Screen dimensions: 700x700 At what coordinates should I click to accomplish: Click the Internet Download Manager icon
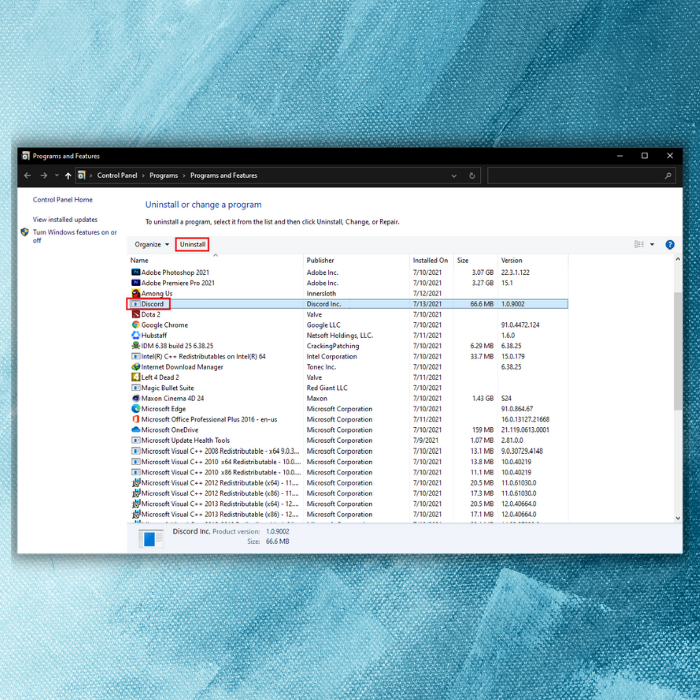[x=136, y=367]
